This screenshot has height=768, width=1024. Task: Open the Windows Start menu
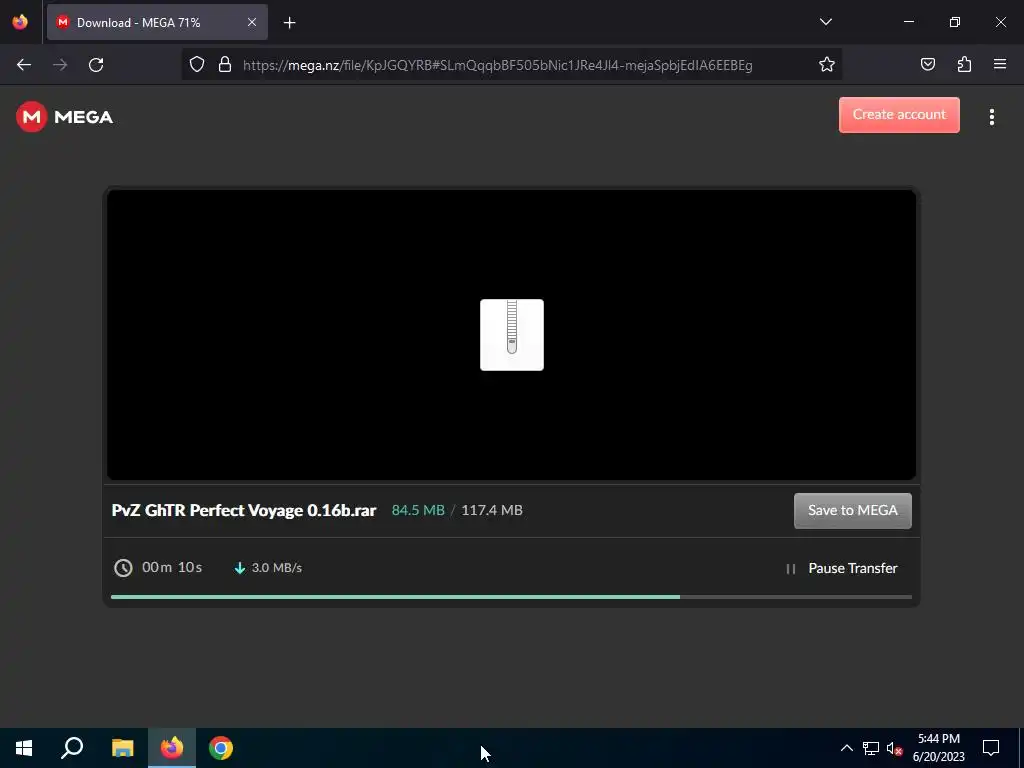coord(24,748)
